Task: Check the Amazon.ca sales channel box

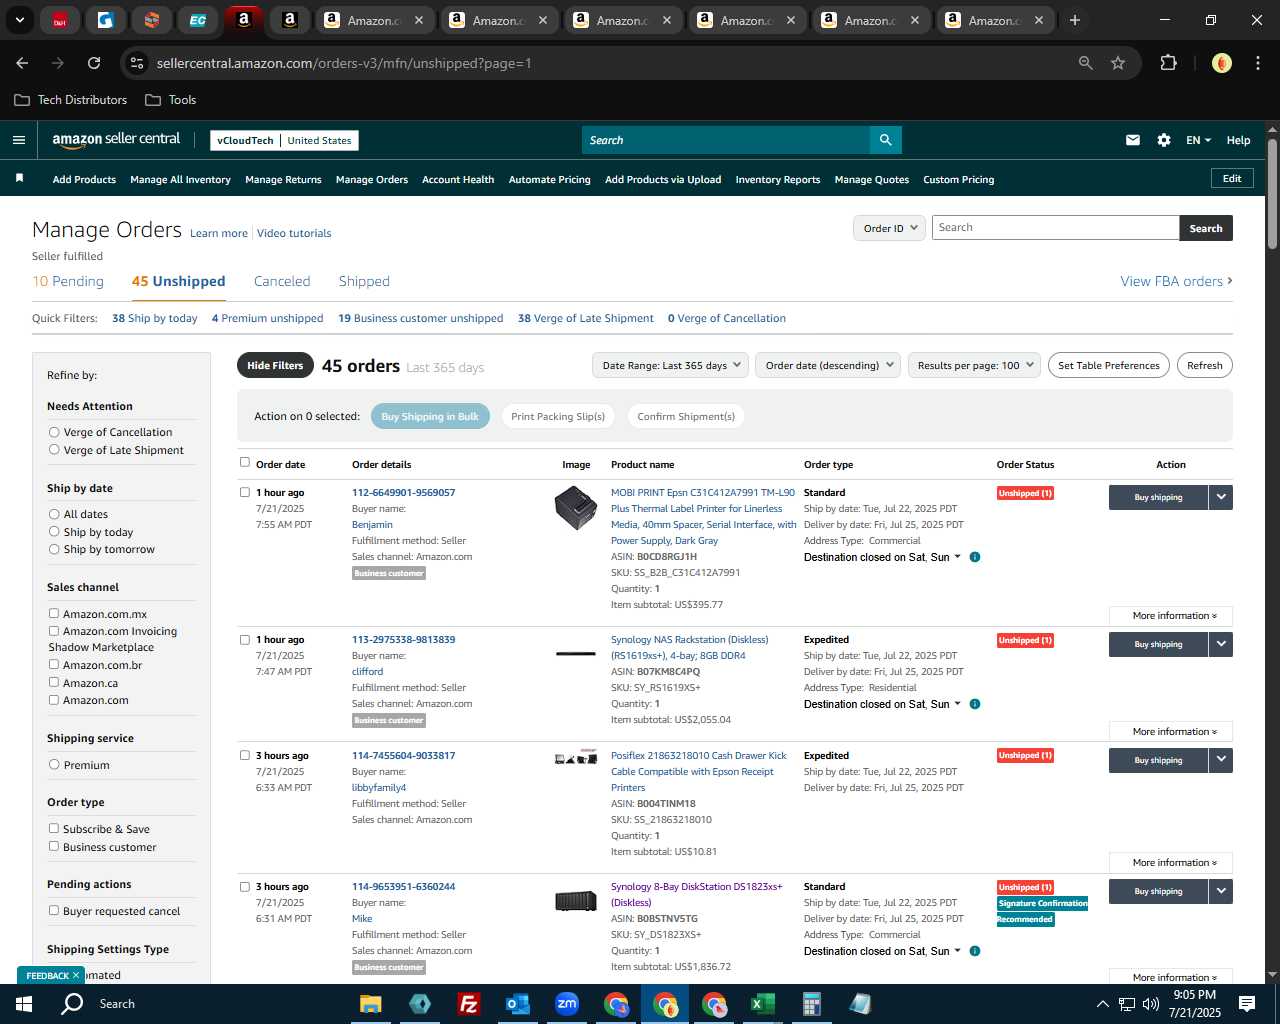Action: (54, 682)
